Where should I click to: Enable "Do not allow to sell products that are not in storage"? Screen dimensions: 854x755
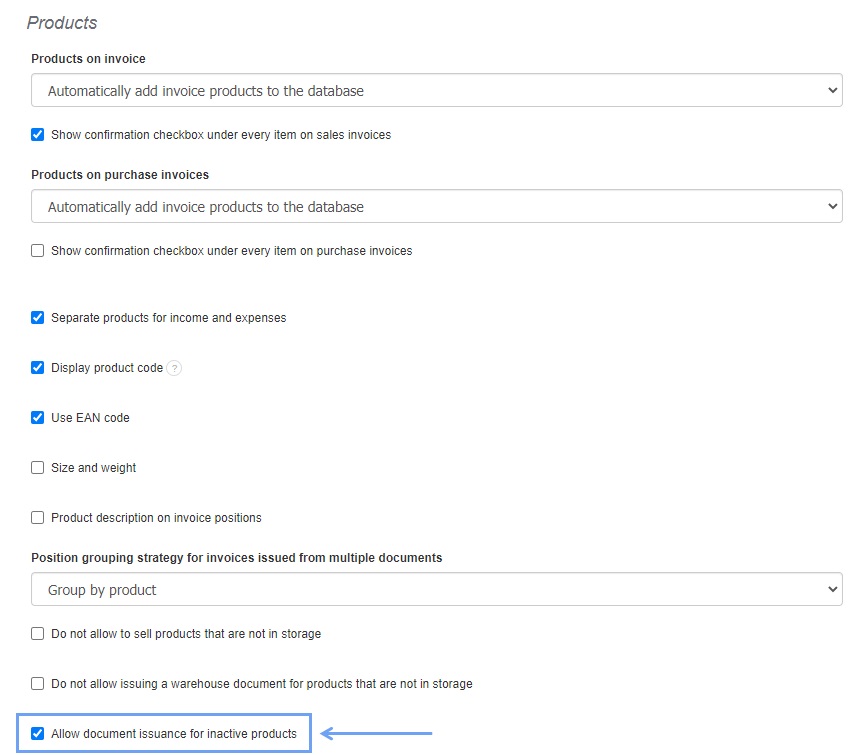click(37, 633)
